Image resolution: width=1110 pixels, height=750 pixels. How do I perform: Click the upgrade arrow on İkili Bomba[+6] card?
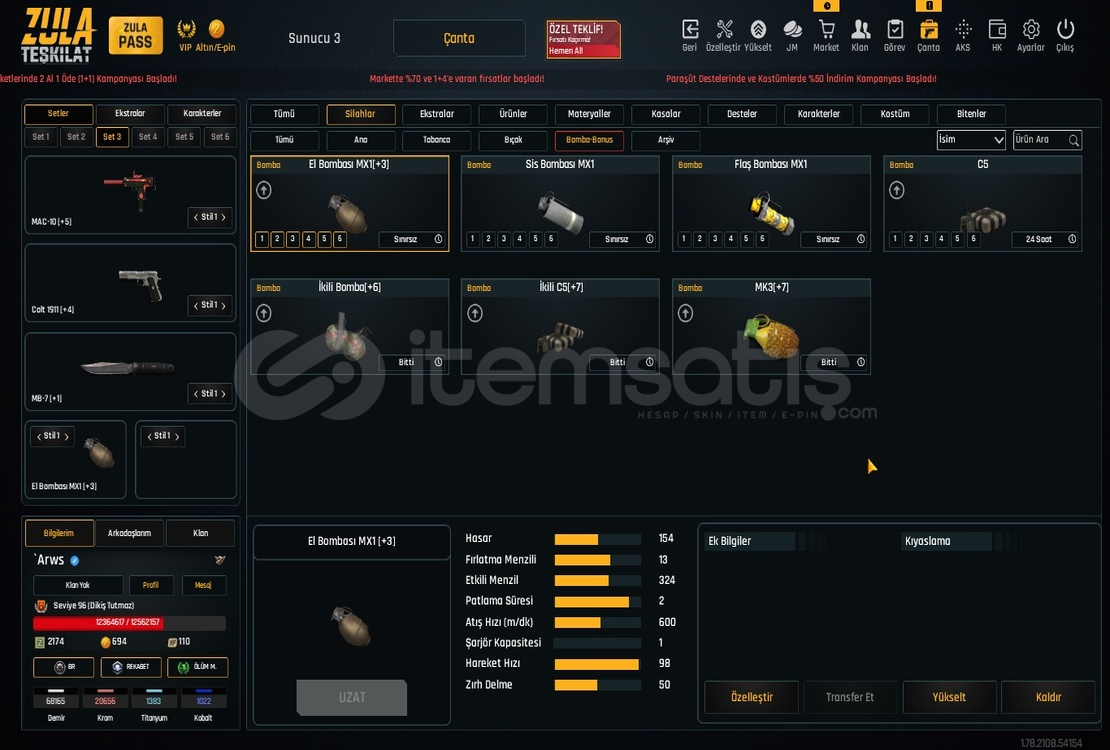(264, 313)
